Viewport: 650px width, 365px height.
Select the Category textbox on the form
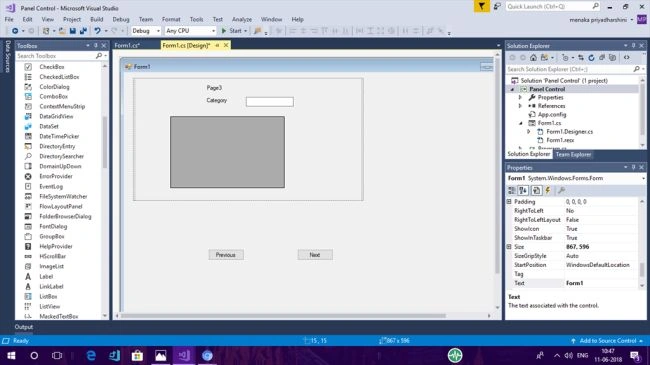pos(269,102)
